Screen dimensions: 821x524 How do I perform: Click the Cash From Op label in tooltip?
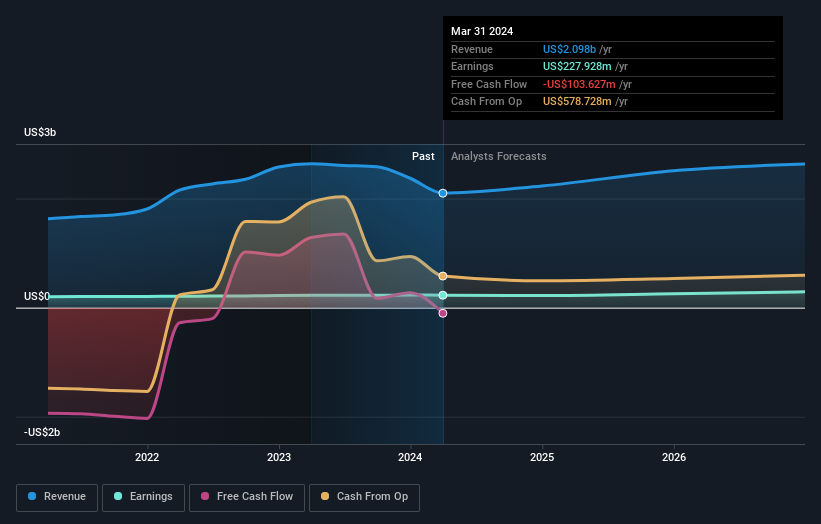click(486, 102)
